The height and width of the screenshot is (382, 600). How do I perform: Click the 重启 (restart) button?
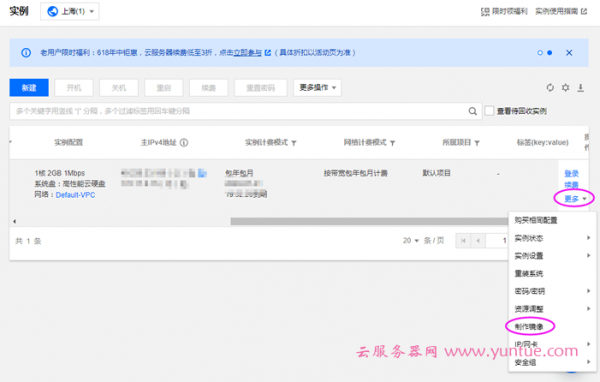pos(164,88)
